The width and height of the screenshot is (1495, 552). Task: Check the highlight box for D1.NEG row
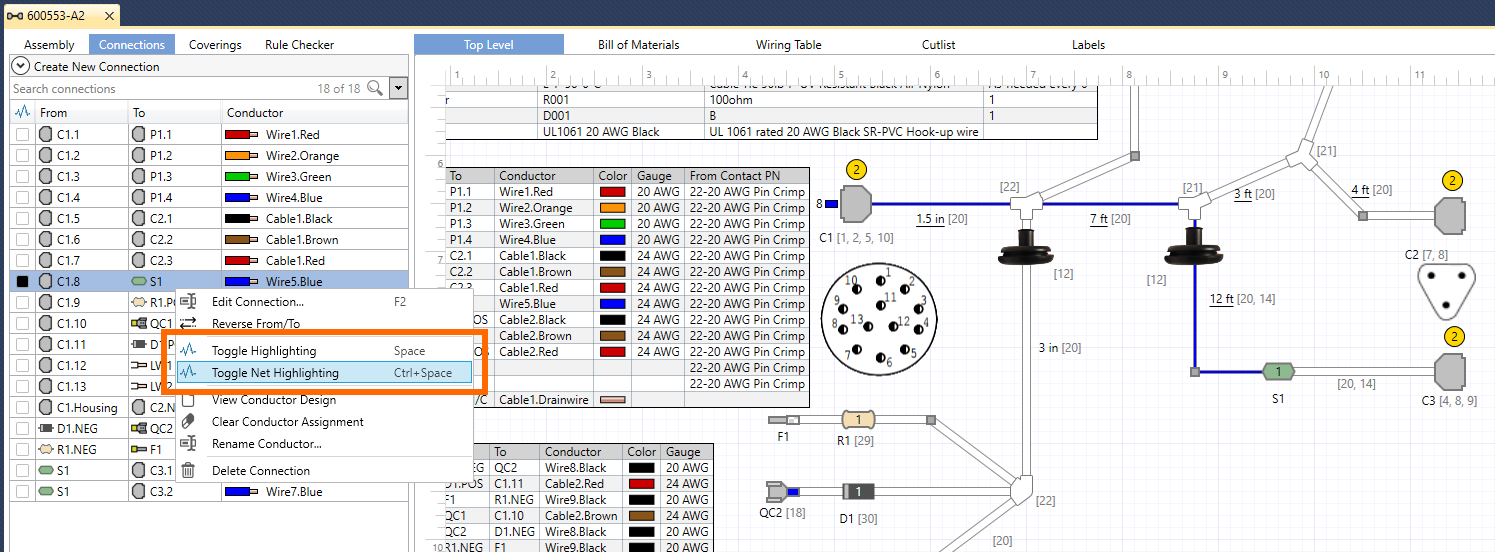point(22,428)
